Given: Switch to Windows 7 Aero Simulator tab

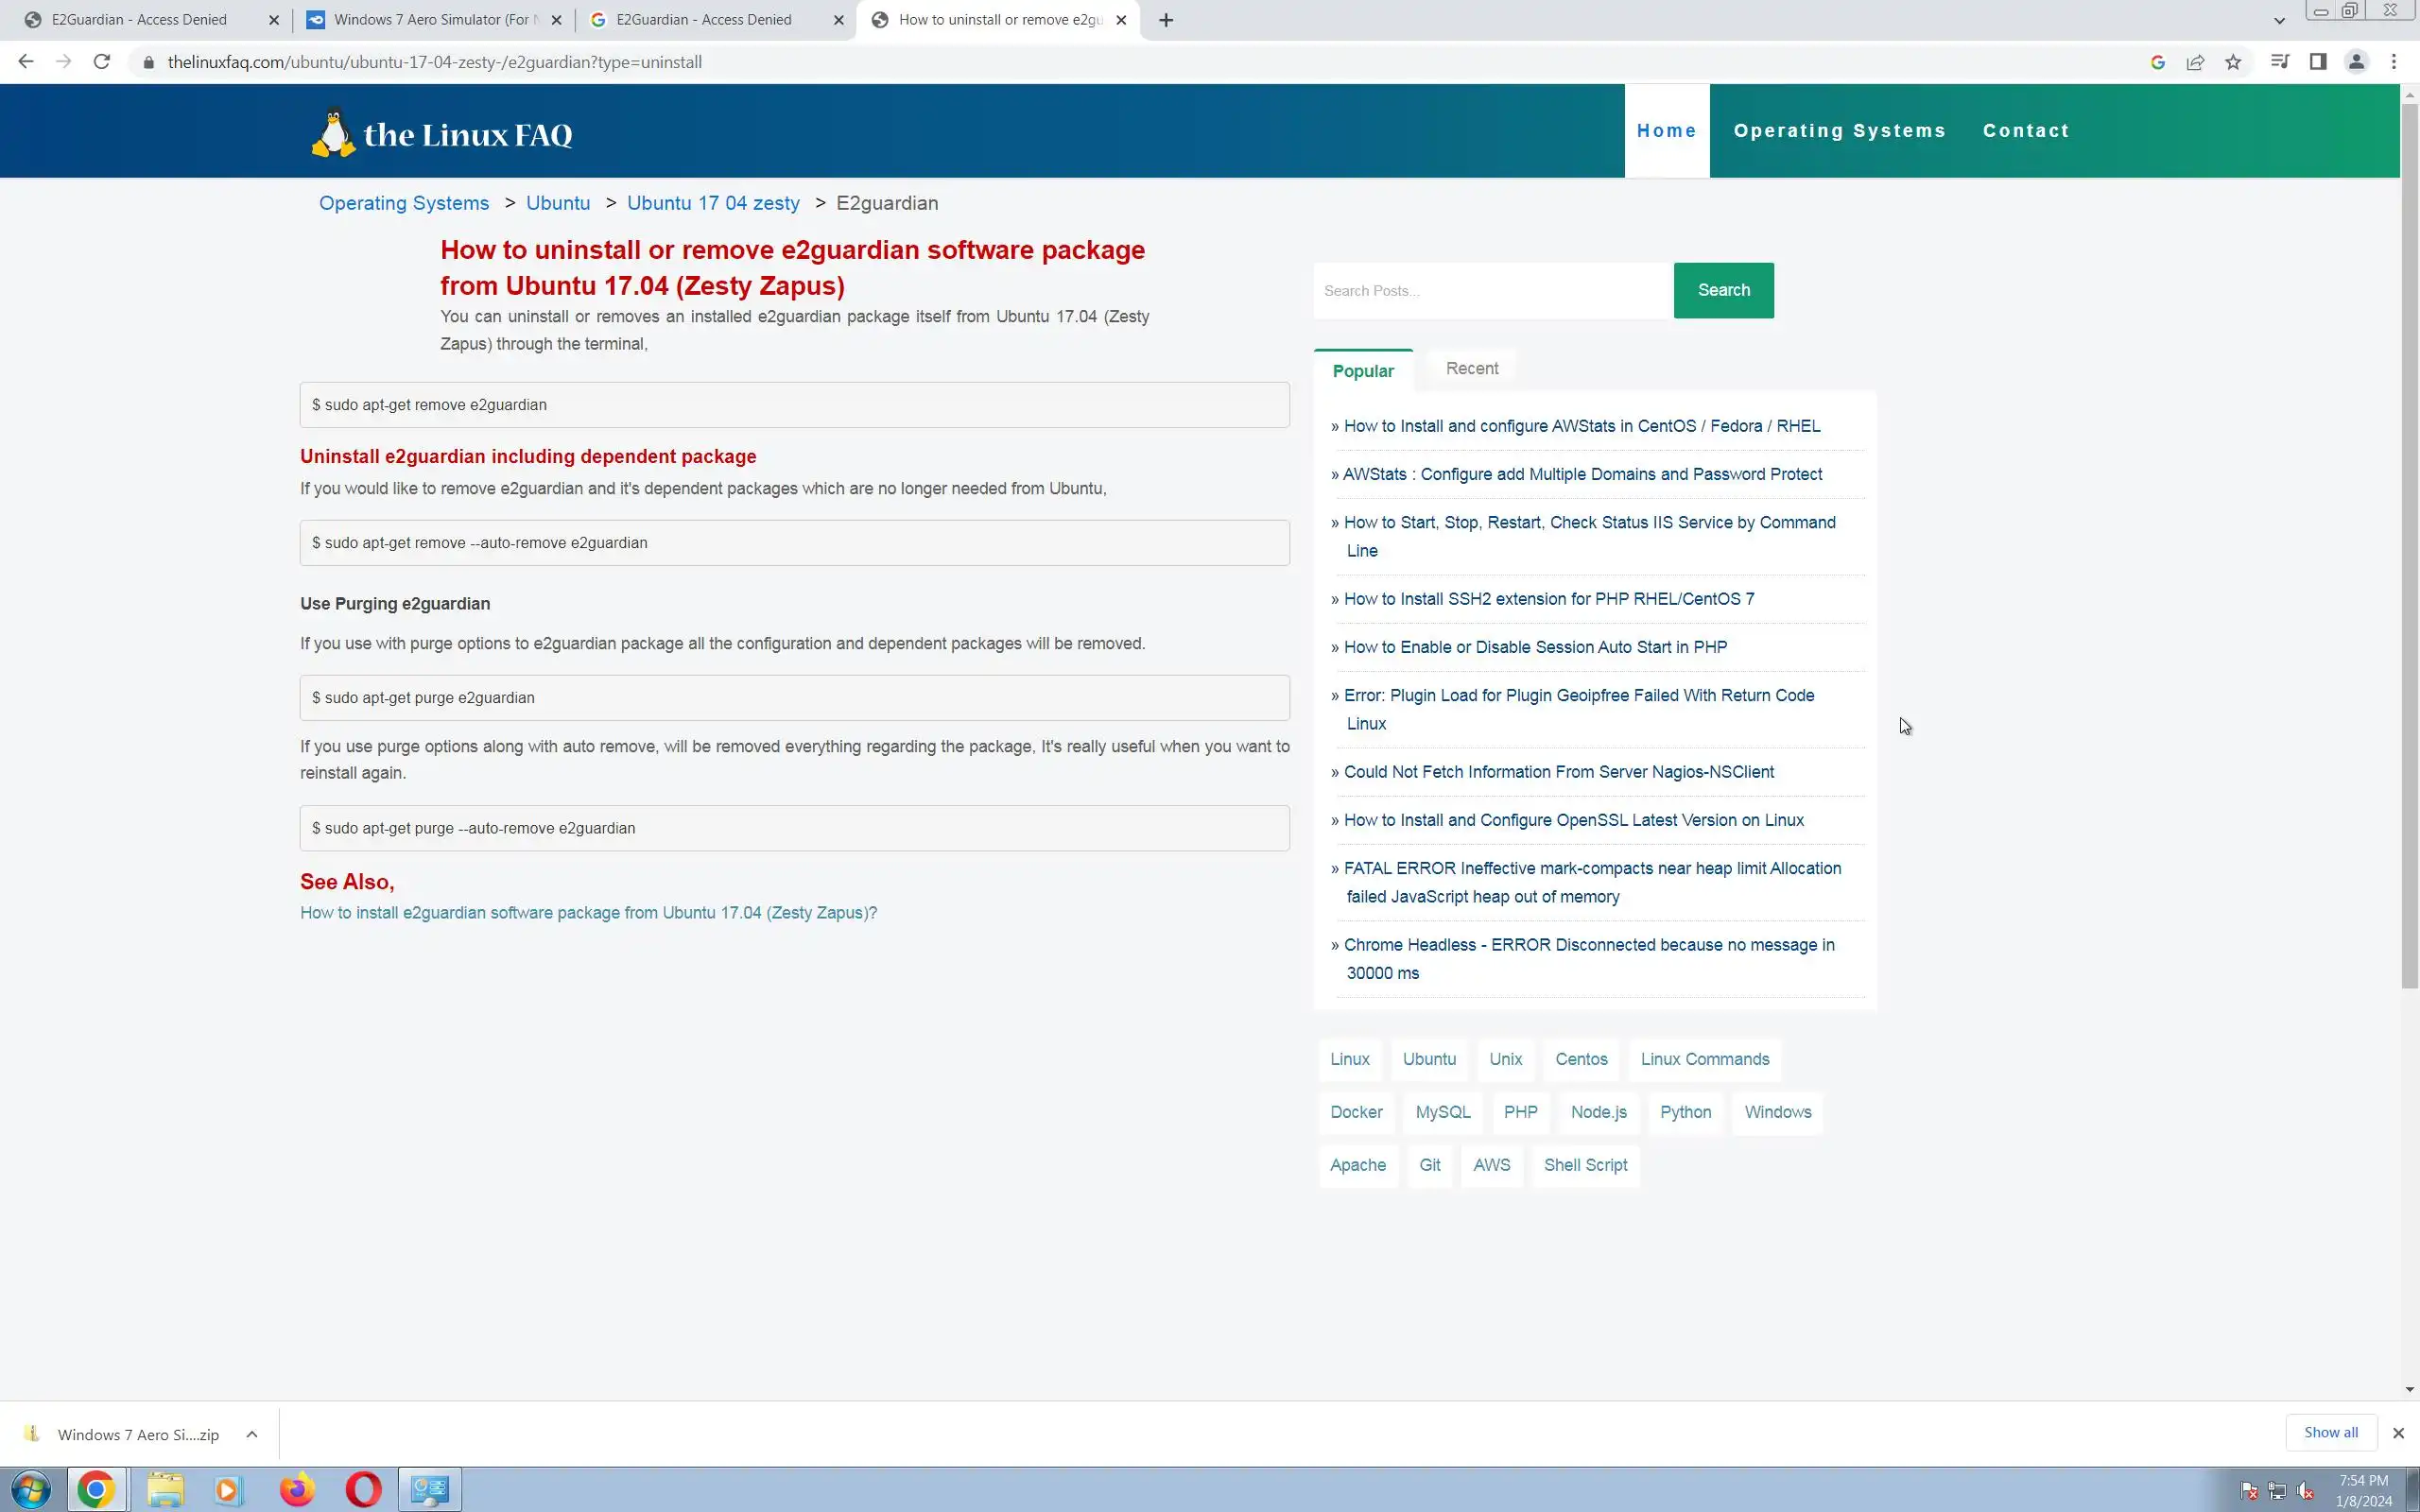Looking at the screenshot, I should click(x=434, y=20).
